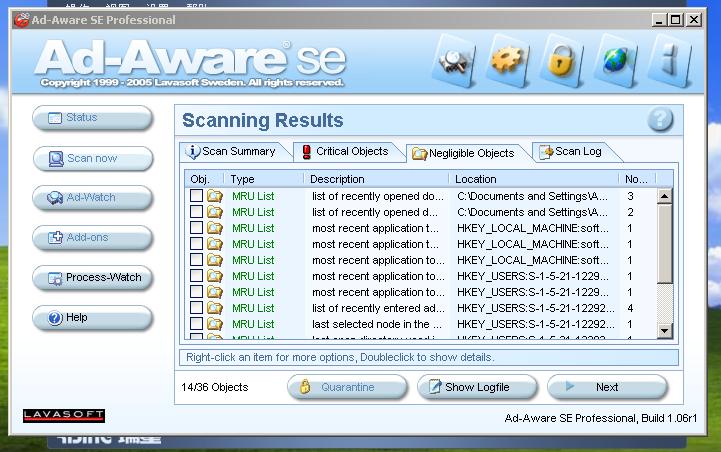Click the vertical scrollbar thumb

tap(664, 243)
